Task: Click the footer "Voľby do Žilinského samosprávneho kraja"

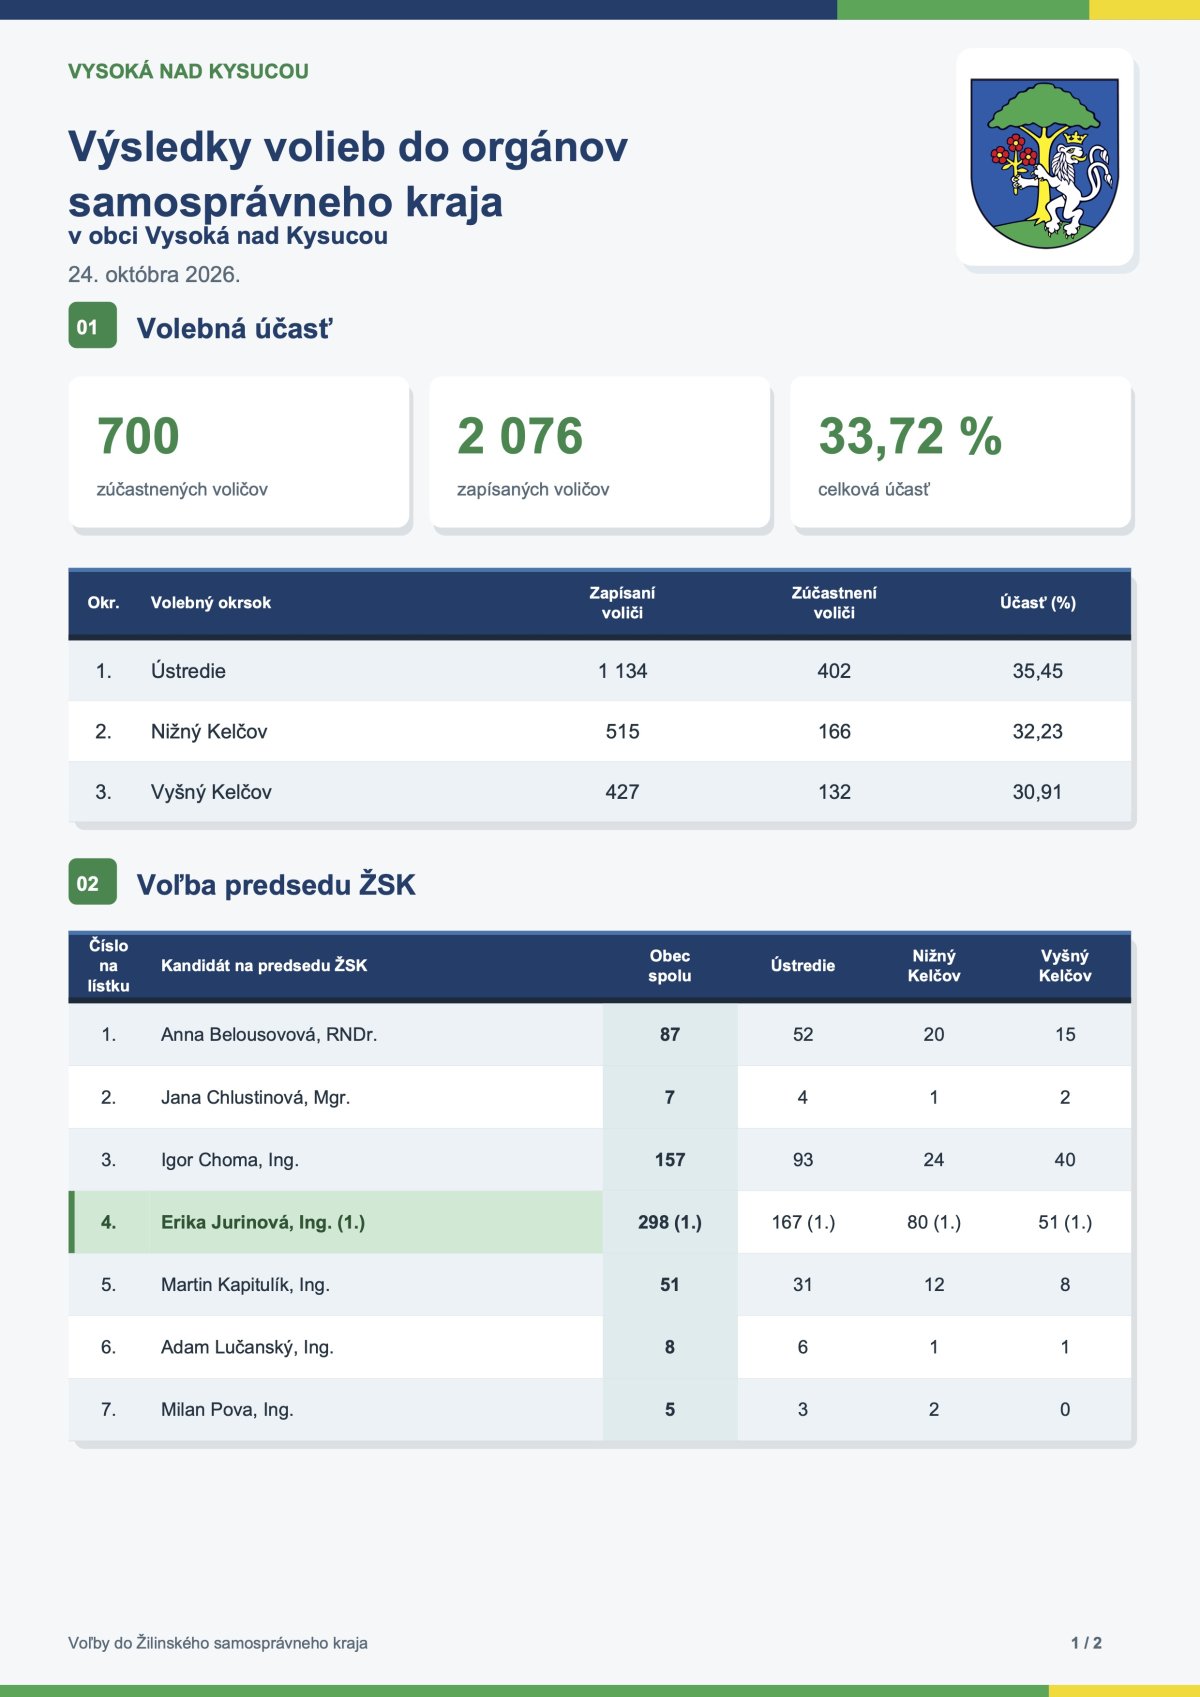Action: point(218,1643)
